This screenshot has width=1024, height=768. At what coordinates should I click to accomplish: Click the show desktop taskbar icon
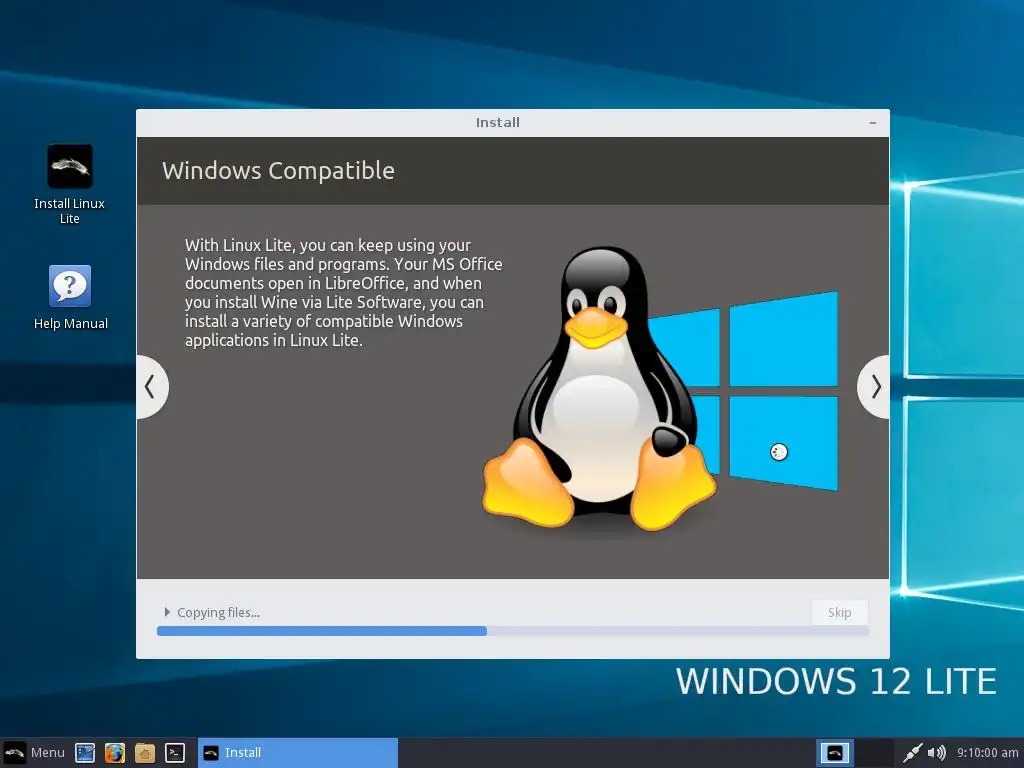[85, 753]
